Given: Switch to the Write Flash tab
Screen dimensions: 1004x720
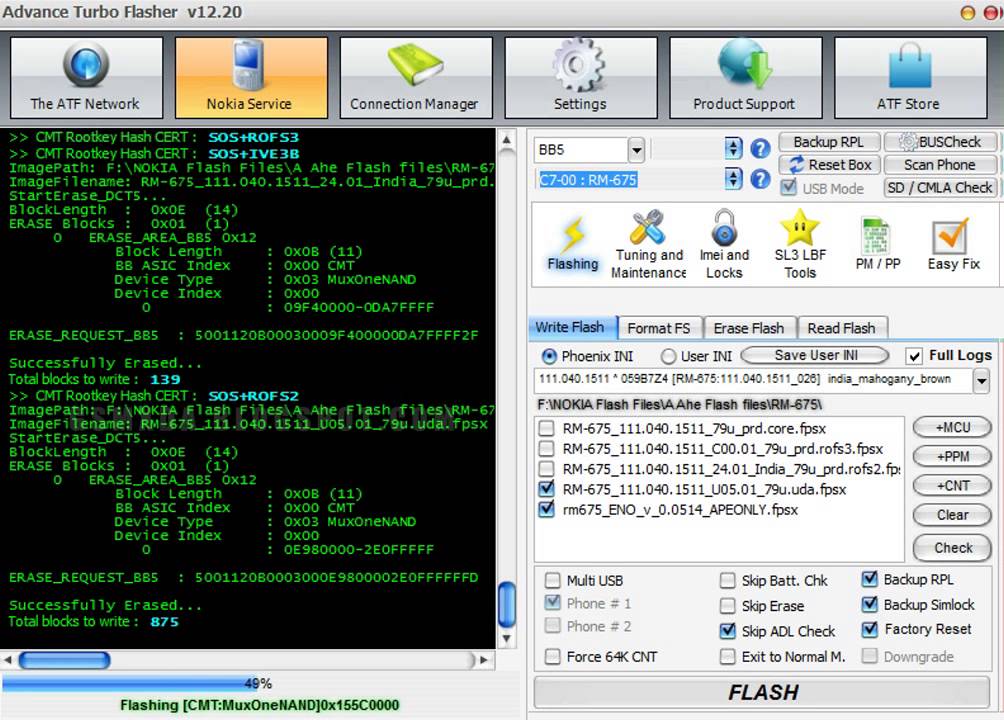Looking at the screenshot, I should coord(571,327).
